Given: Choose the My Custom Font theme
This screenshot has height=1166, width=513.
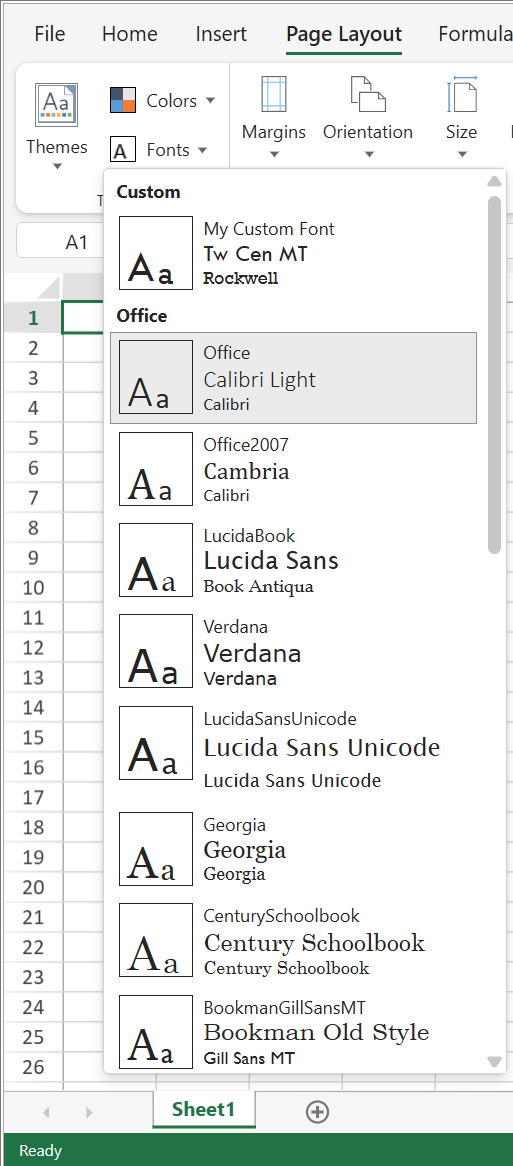Looking at the screenshot, I should (x=294, y=253).
